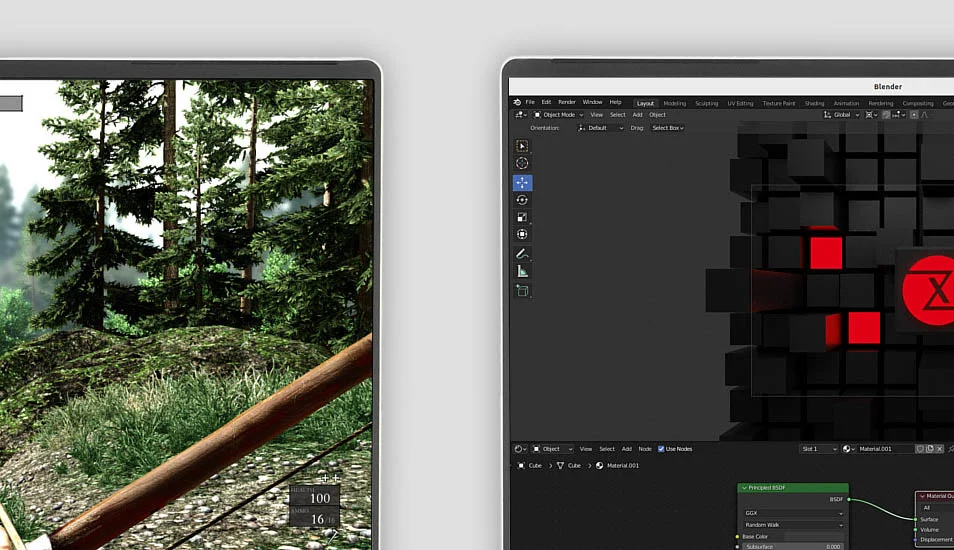The height and width of the screenshot is (550, 954).
Task: Collapse the Principled BSDF node
Action: [744, 488]
